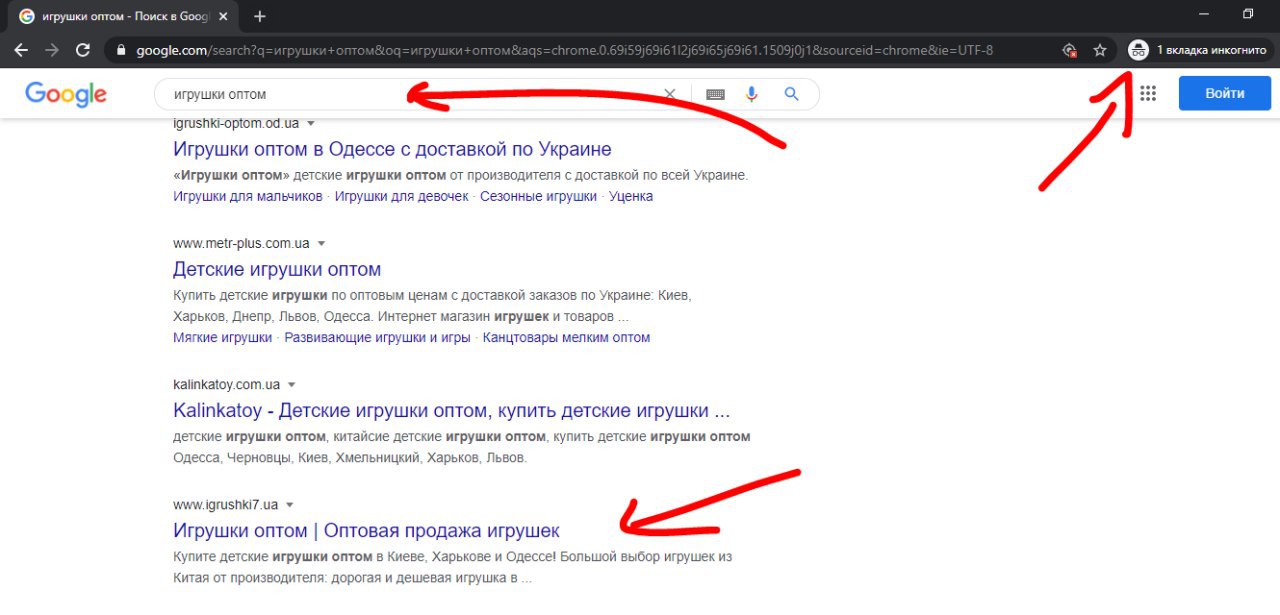The image size is (1280, 615).
Task: Expand dropdown next to www.igrushki7.ua
Action: click(x=290, y=505)
